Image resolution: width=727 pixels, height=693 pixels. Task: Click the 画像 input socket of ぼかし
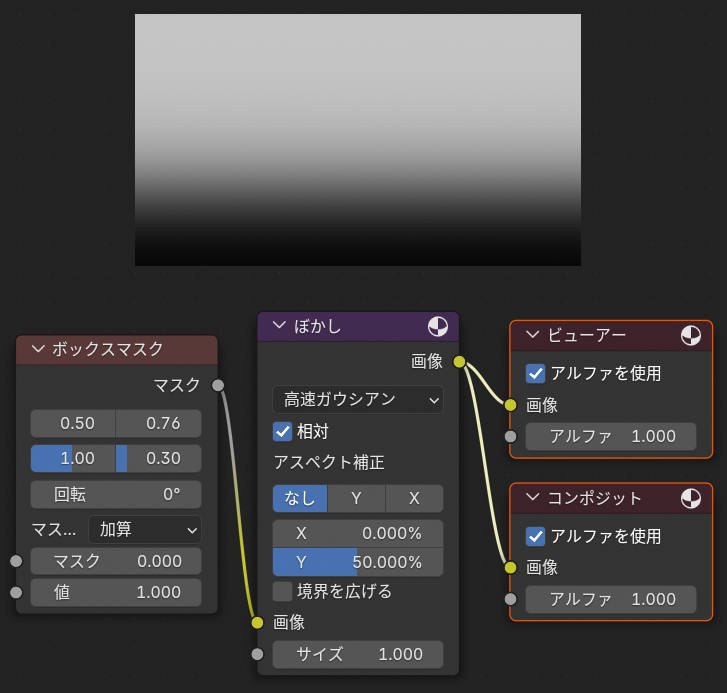[257, 623]
